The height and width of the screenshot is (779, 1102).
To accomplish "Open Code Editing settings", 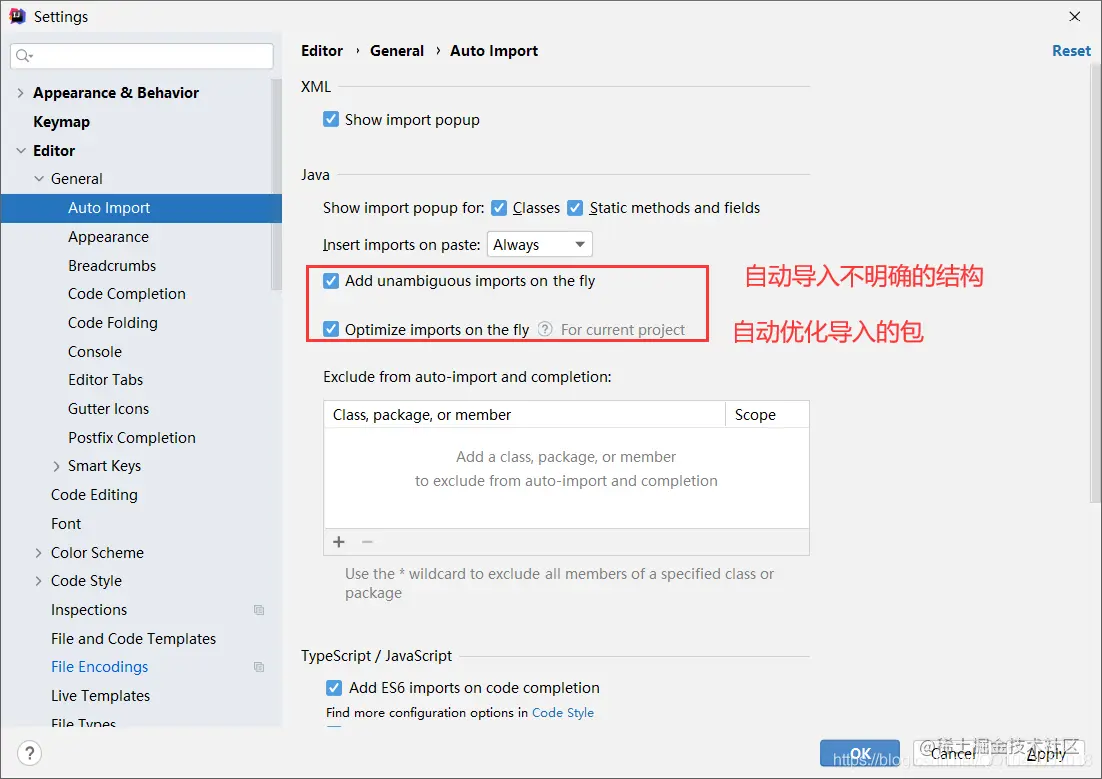I will click(94, 495).
